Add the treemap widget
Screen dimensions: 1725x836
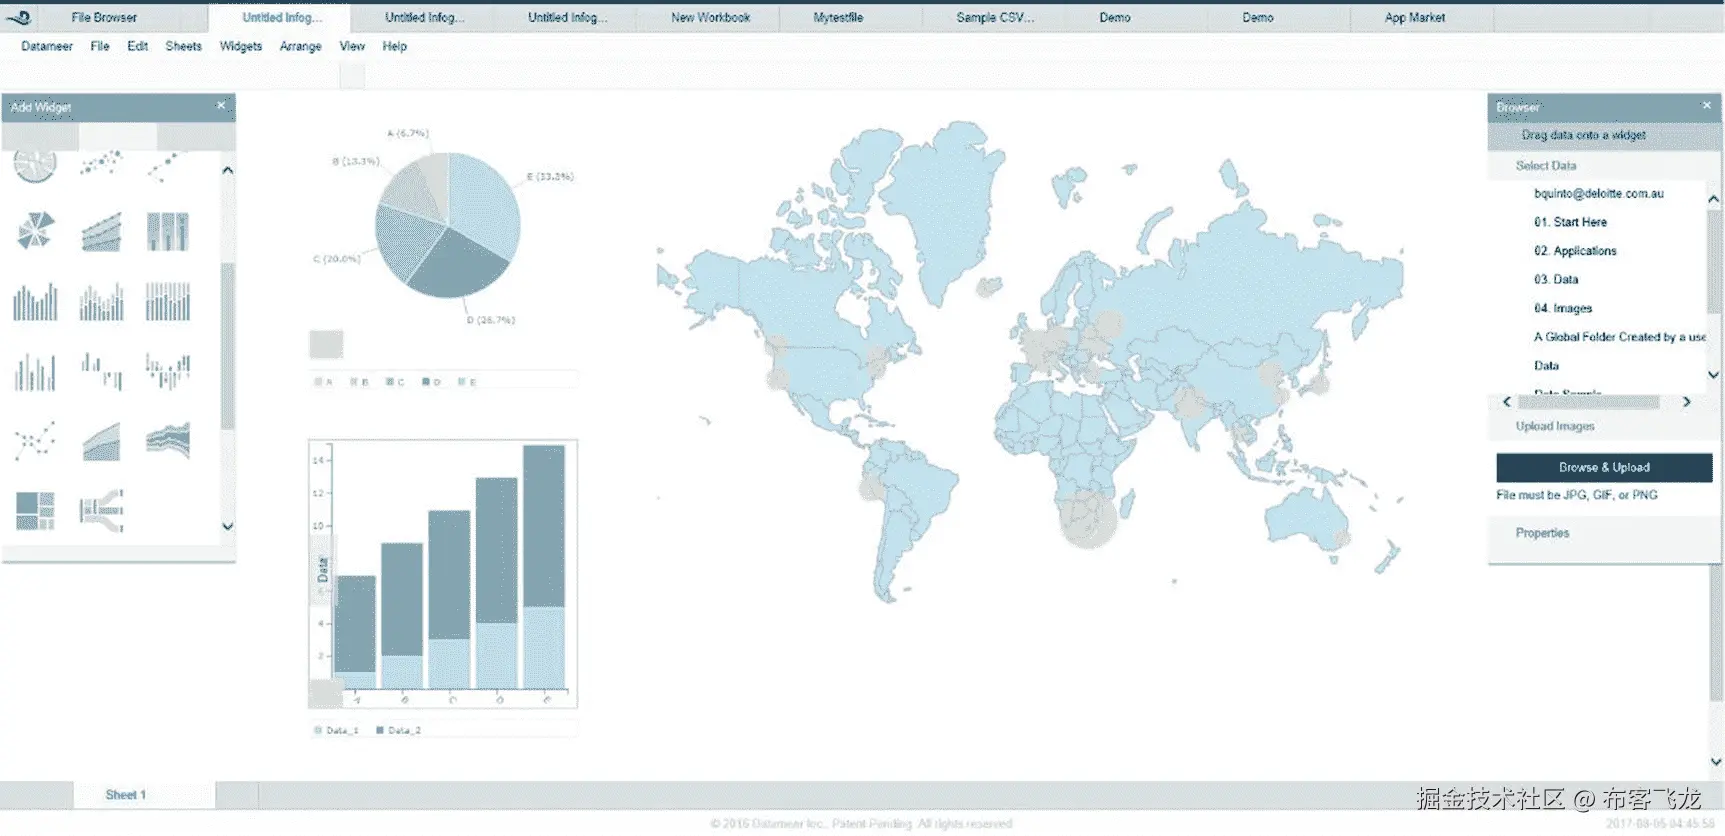click(x=35, y=510)
